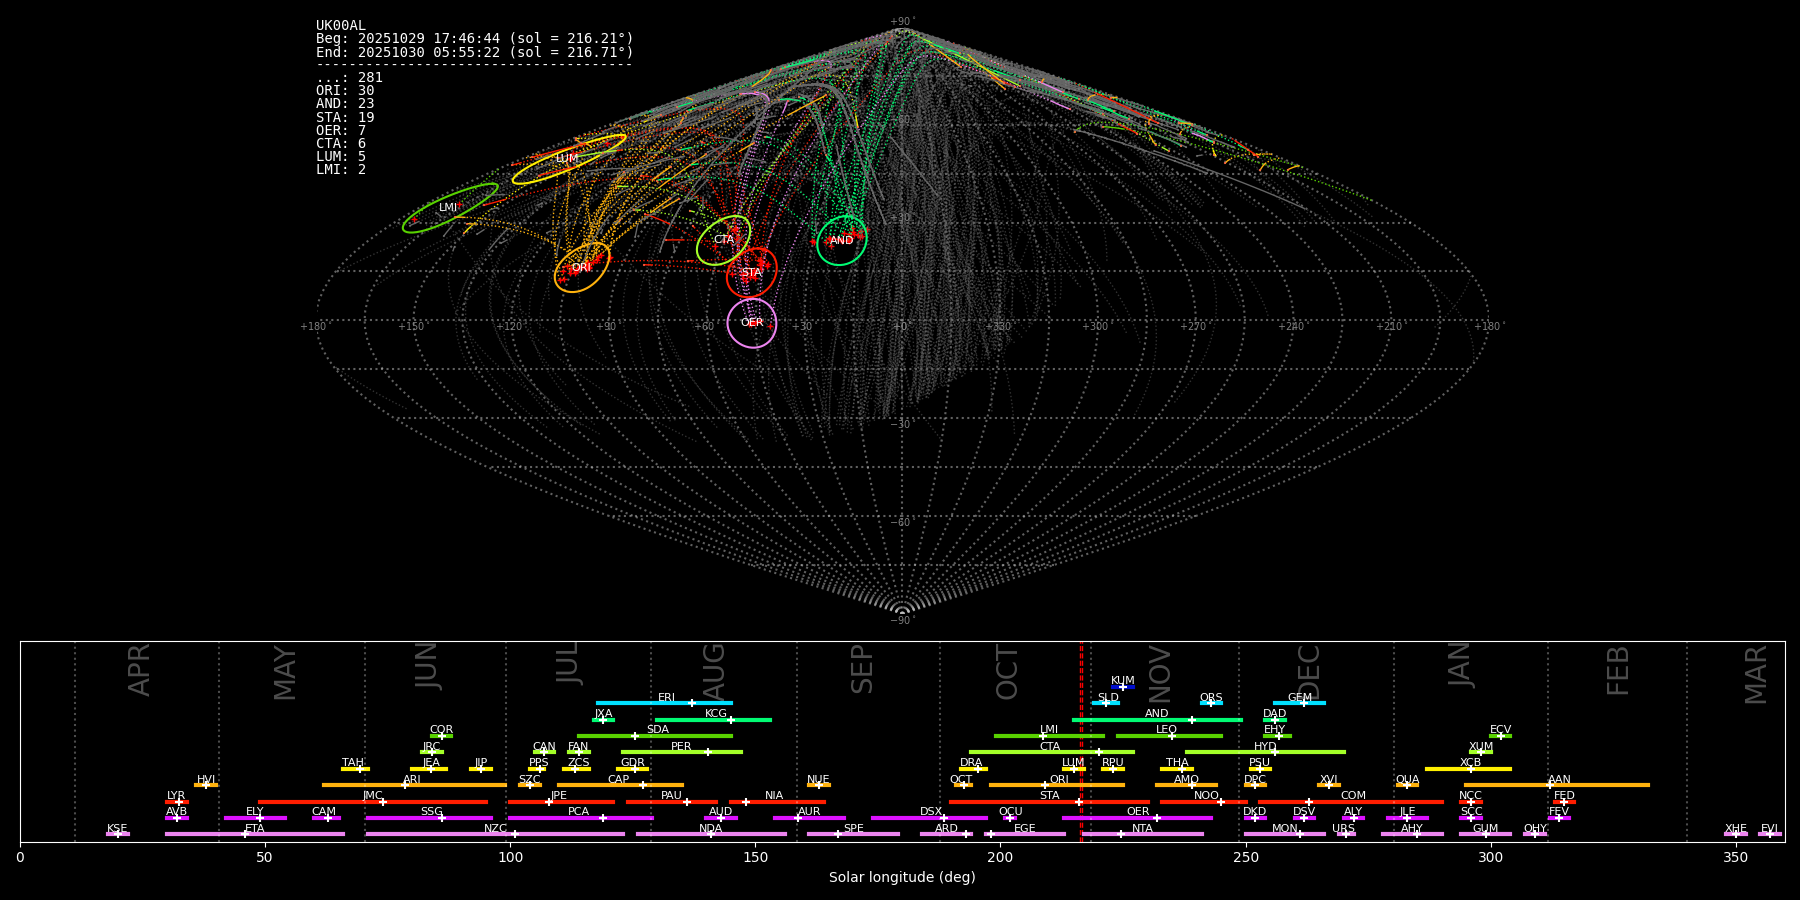
Task: Click the HYD shower bar in timeline
Action: pyautogui.click(x=1265, y=752)
